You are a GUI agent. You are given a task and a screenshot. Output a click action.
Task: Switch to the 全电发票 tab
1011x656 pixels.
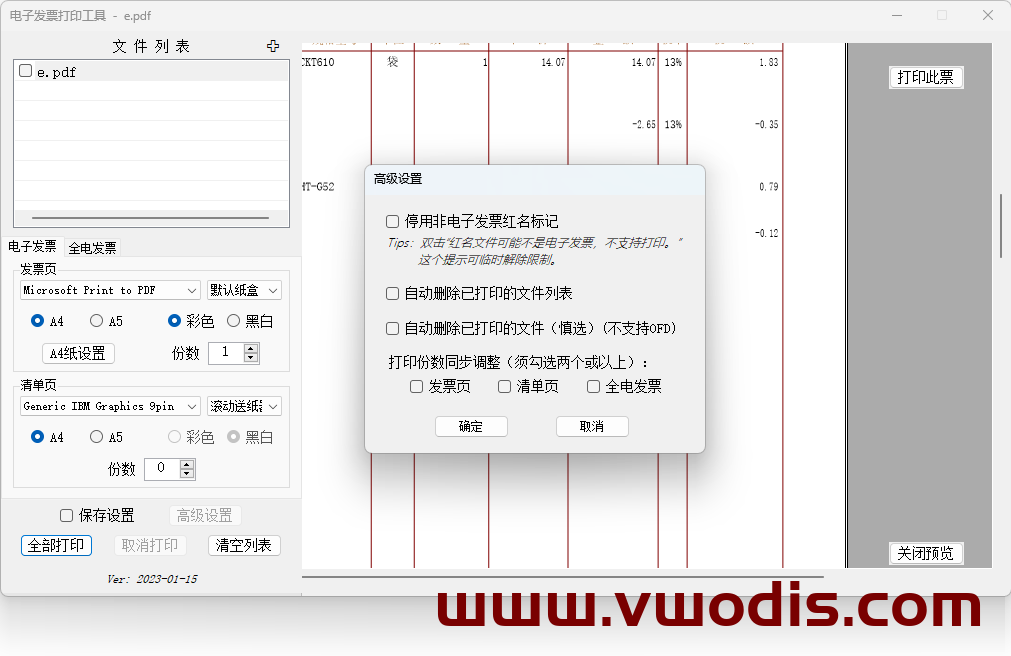(91, 246)
